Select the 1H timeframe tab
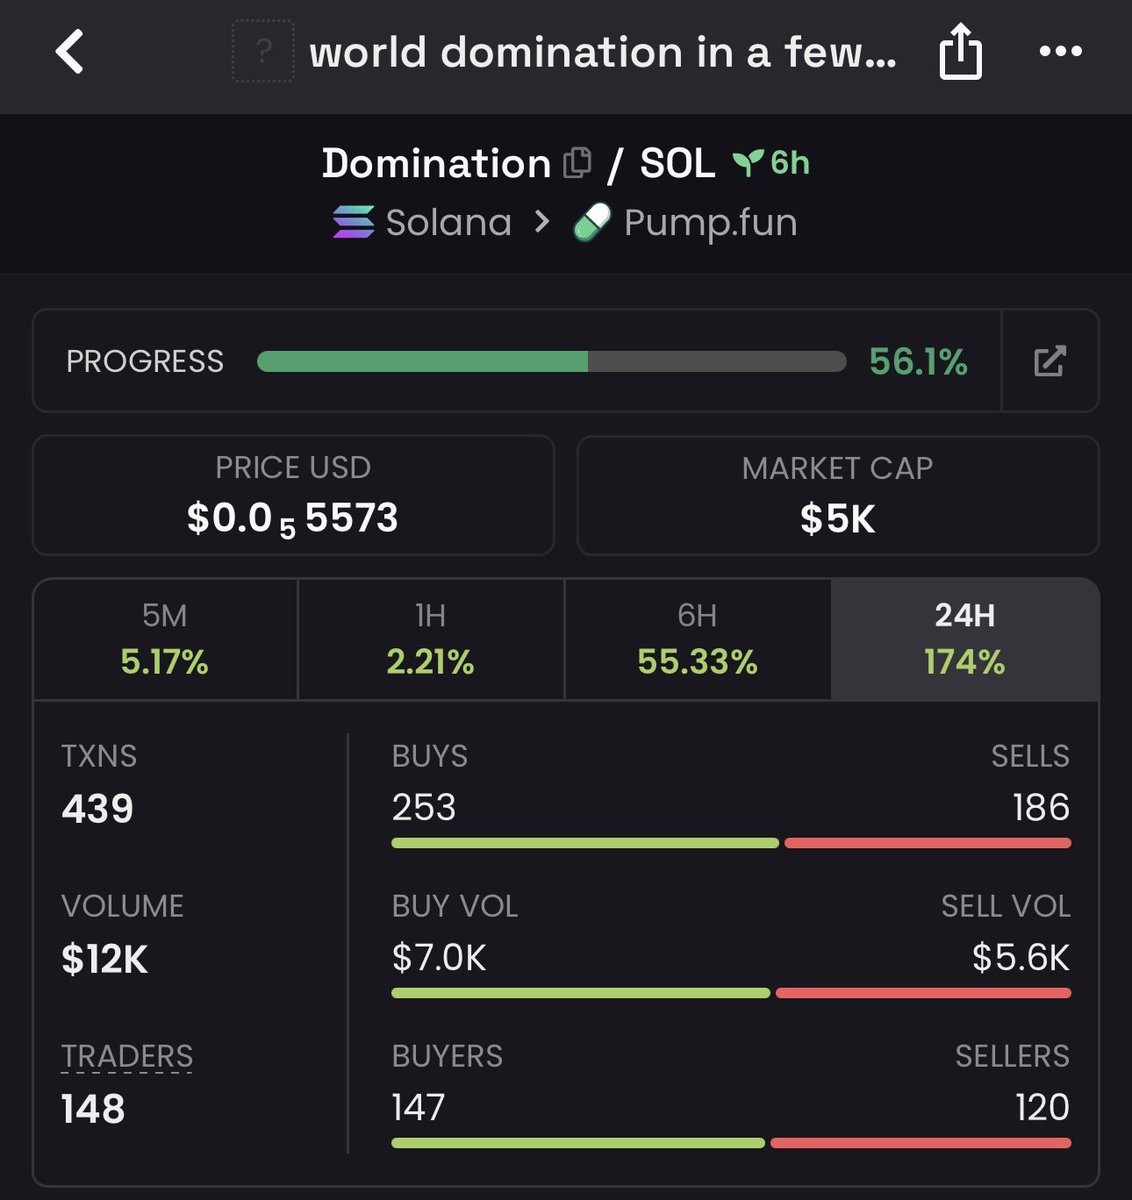The height and width of the screenshot is (1200, 1132). [x=431, y=639]
